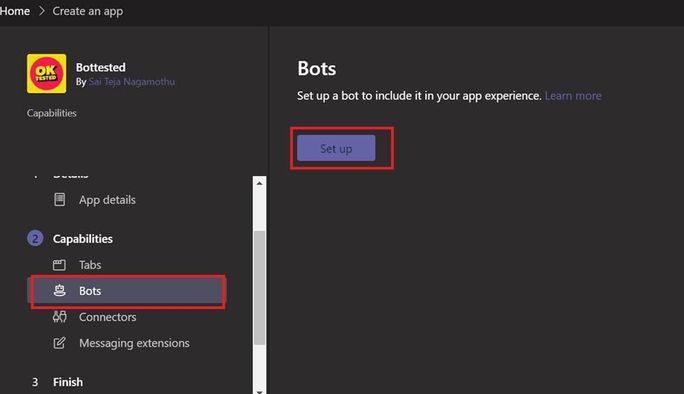The height and width of the screenshot is (394, 684).
Task: Click the Bots page heading
Action: pyautogui.click(x=317, y=69)
